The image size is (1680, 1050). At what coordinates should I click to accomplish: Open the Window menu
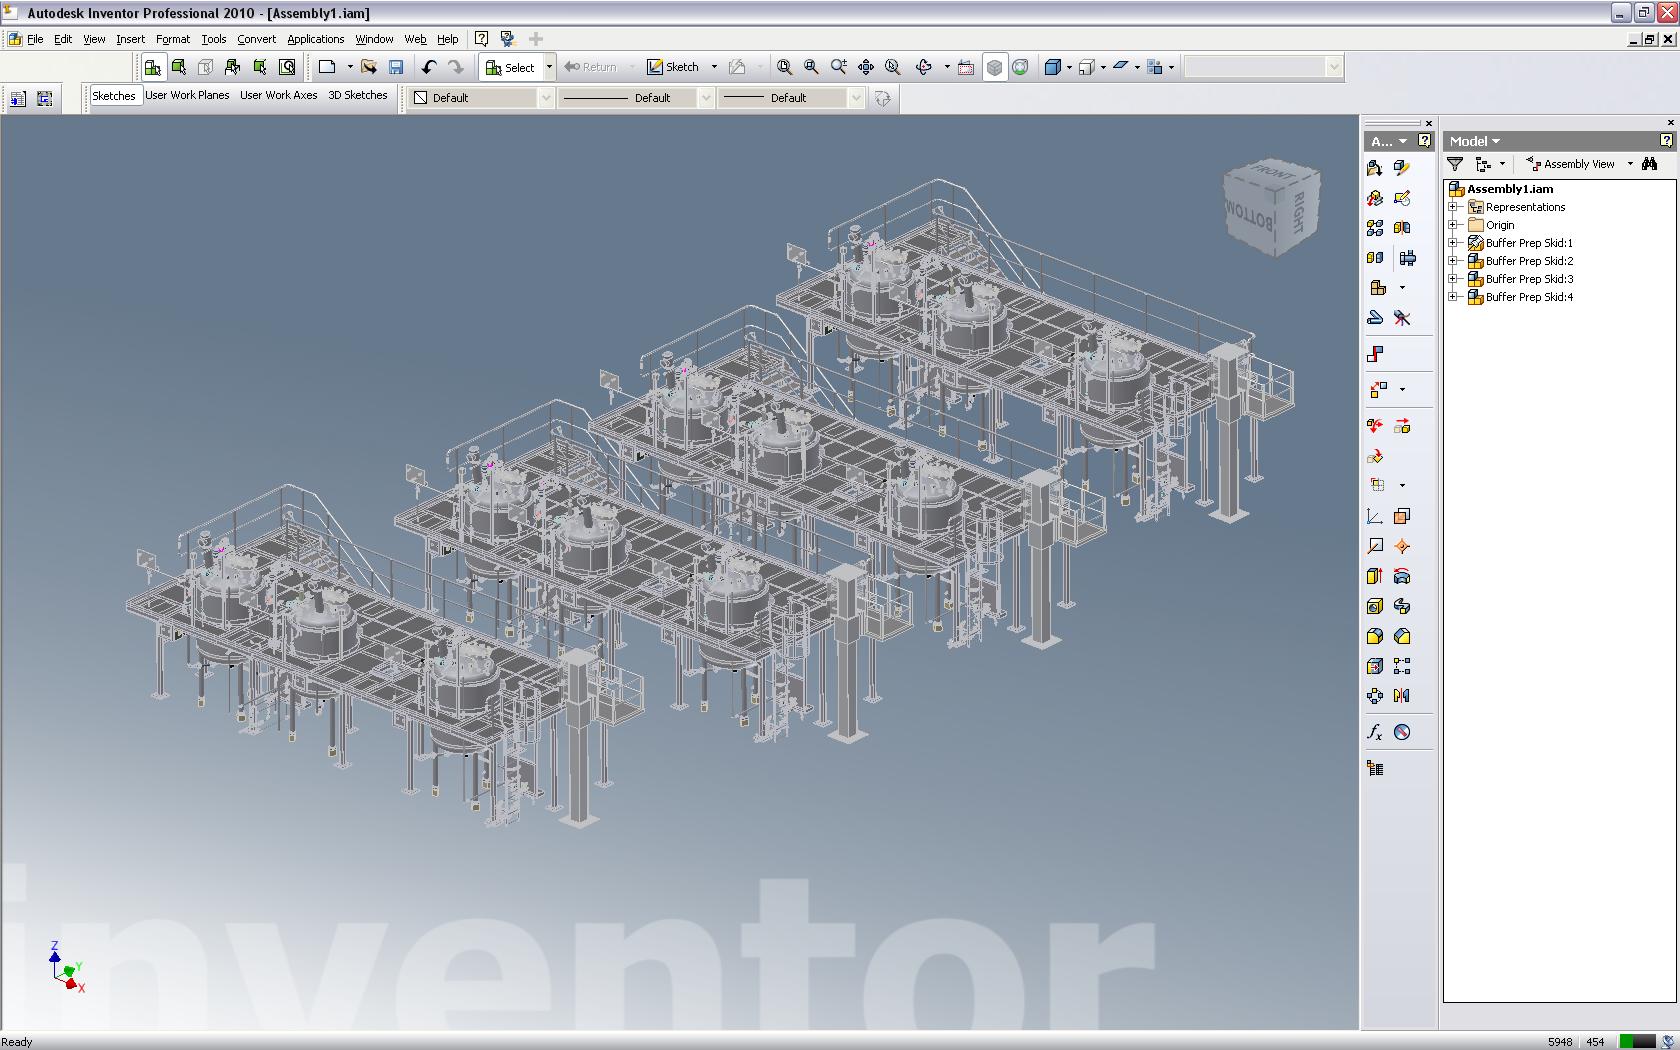click(374, 39)
